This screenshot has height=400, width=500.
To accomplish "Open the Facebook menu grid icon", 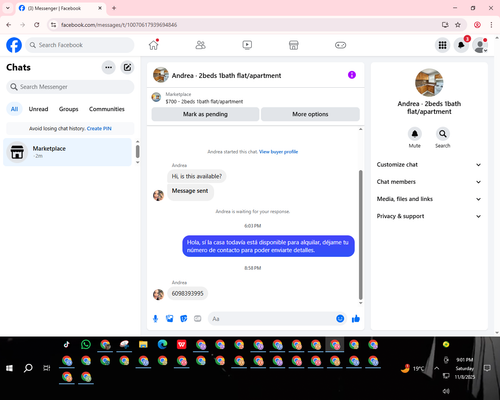I will [442, 45].
